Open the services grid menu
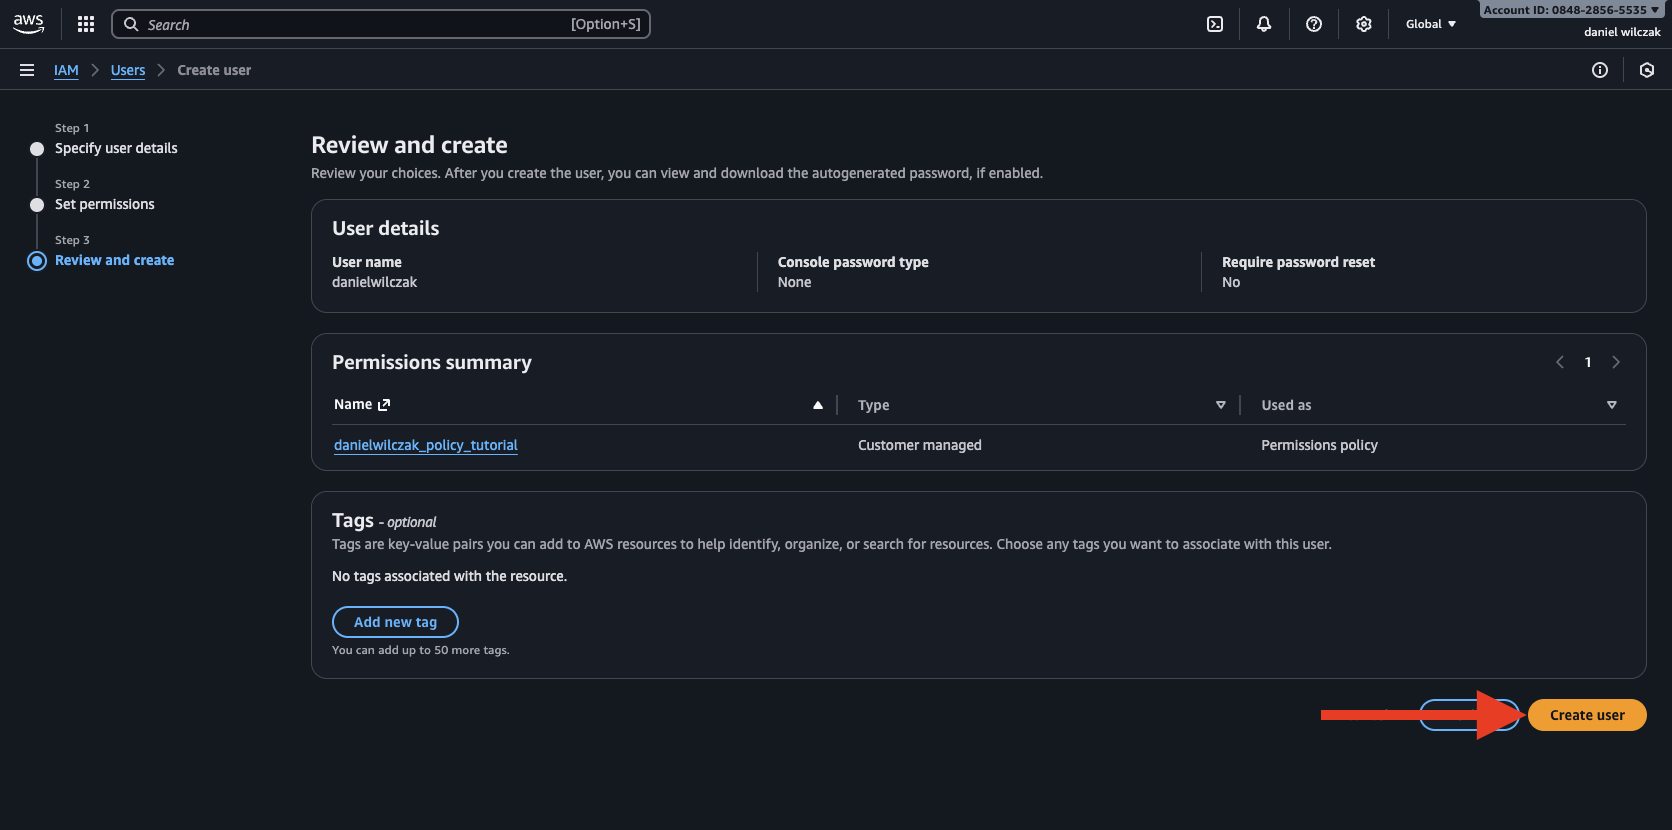Screen dimensions: 1672x830 coord(86,24)
